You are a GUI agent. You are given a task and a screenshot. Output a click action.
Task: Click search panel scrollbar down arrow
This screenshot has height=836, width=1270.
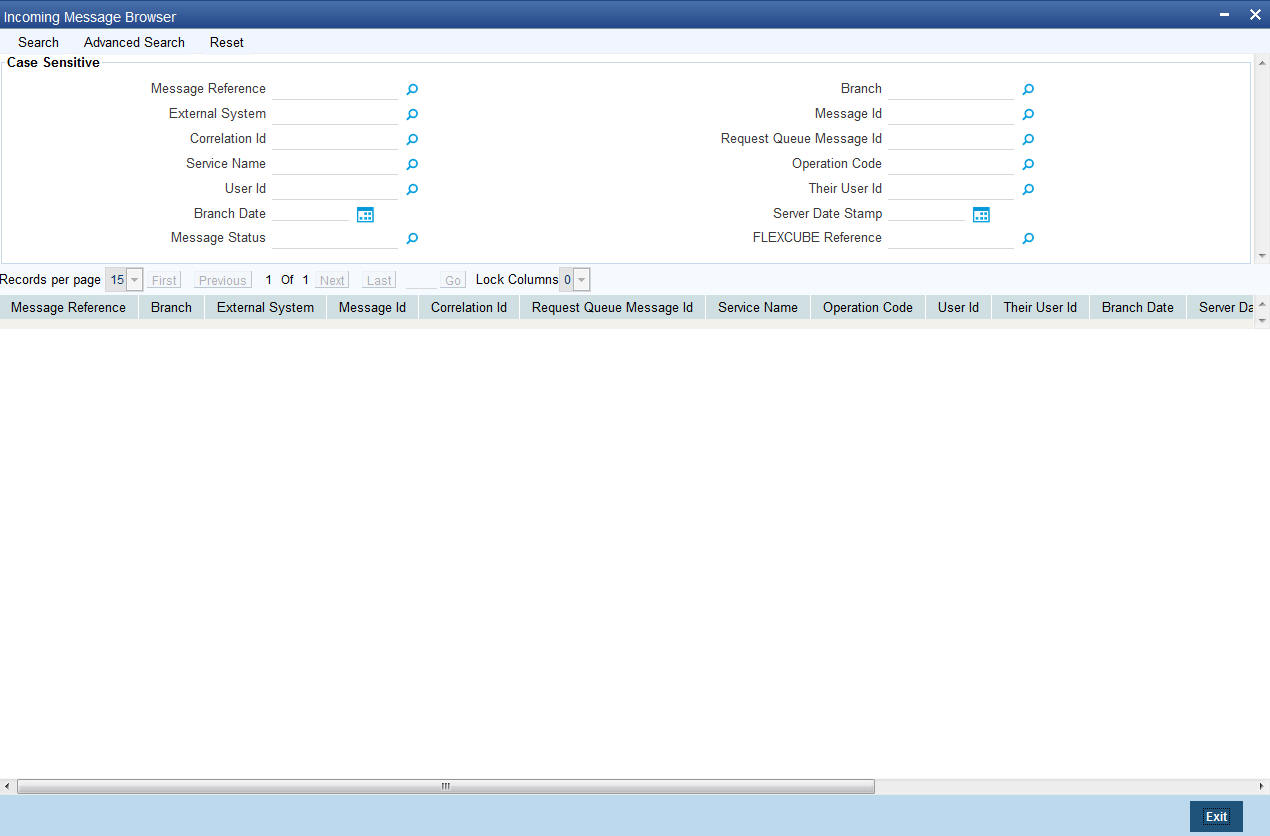coord(1261,256)
